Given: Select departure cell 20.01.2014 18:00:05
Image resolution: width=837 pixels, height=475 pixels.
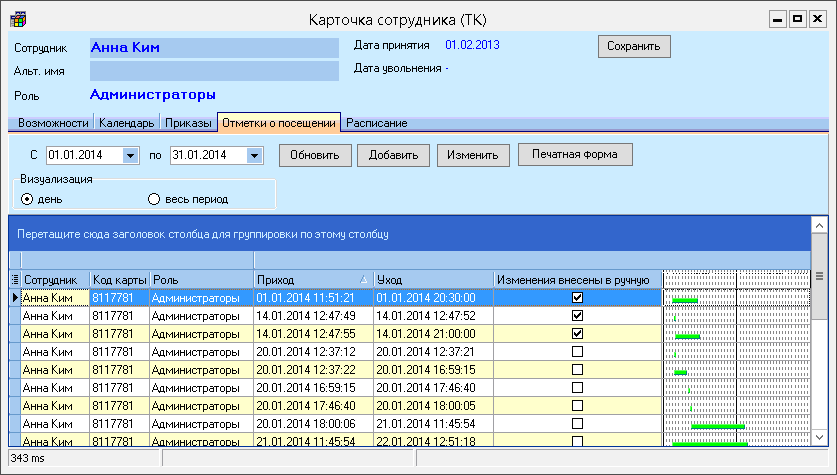Looking at the screenshot, I should point(433,406).
